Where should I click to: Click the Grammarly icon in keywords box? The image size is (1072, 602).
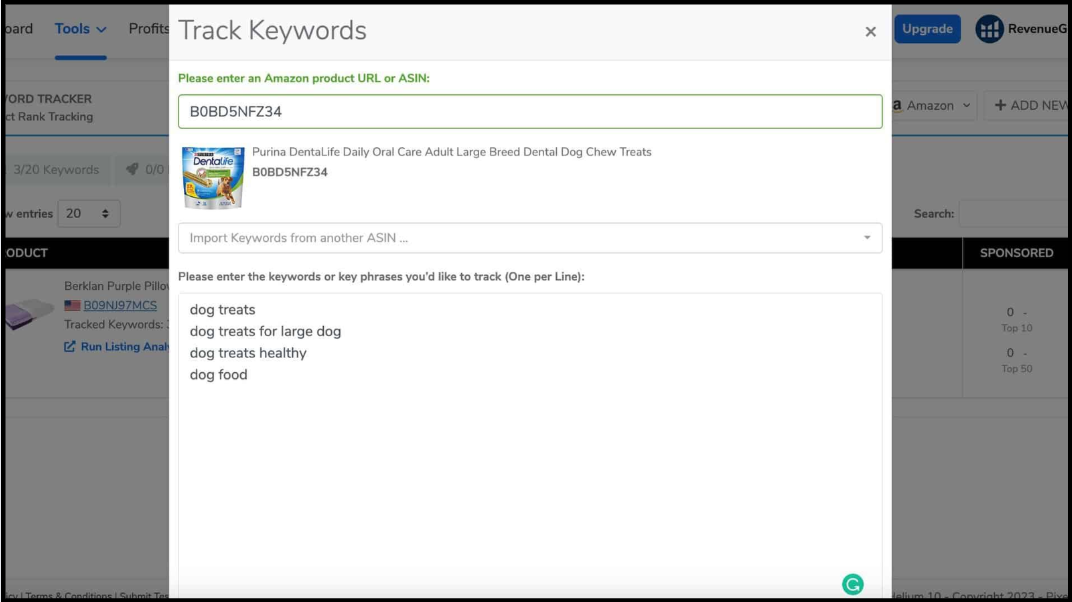(852, 584)
